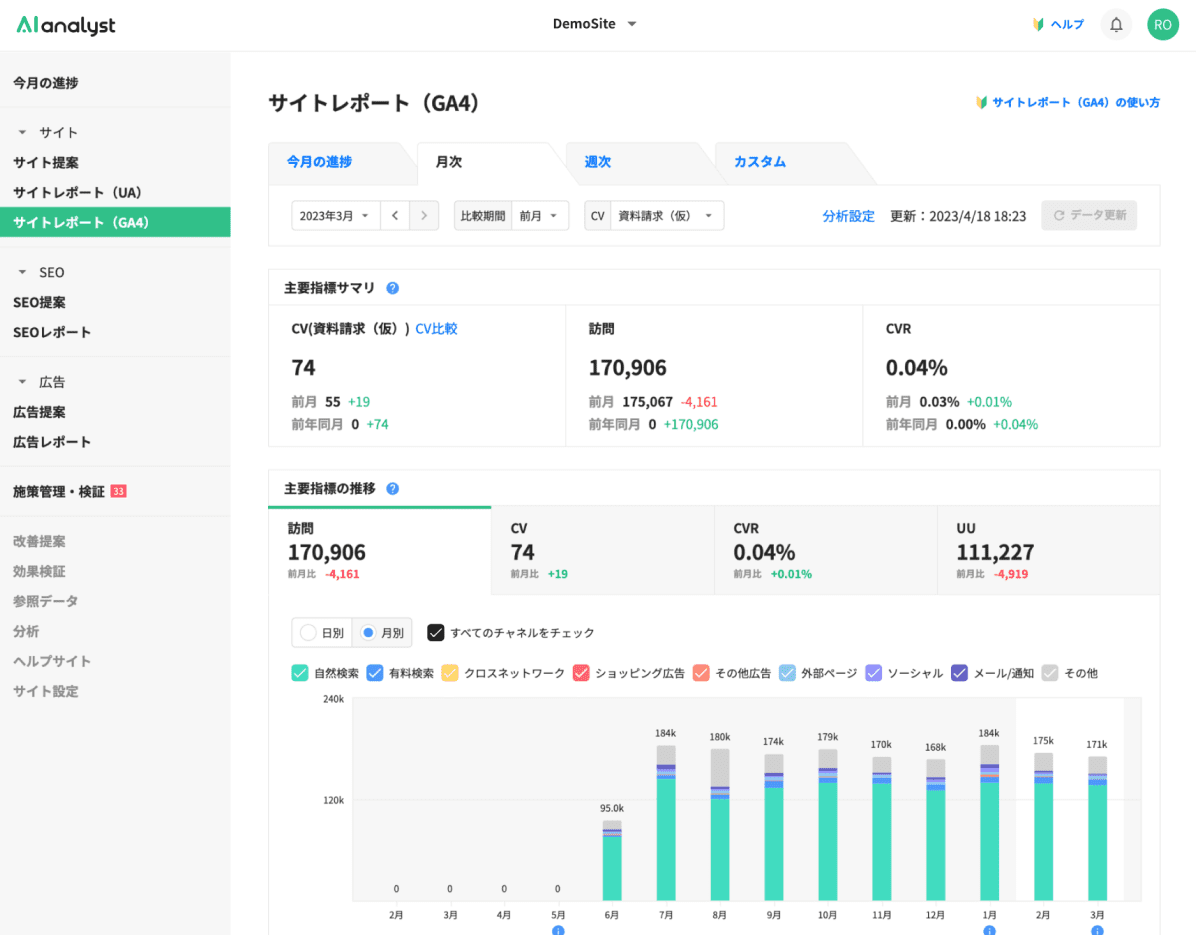Switch to the カスタム tab
The image size is (1196, 935).
coord(759,162)
